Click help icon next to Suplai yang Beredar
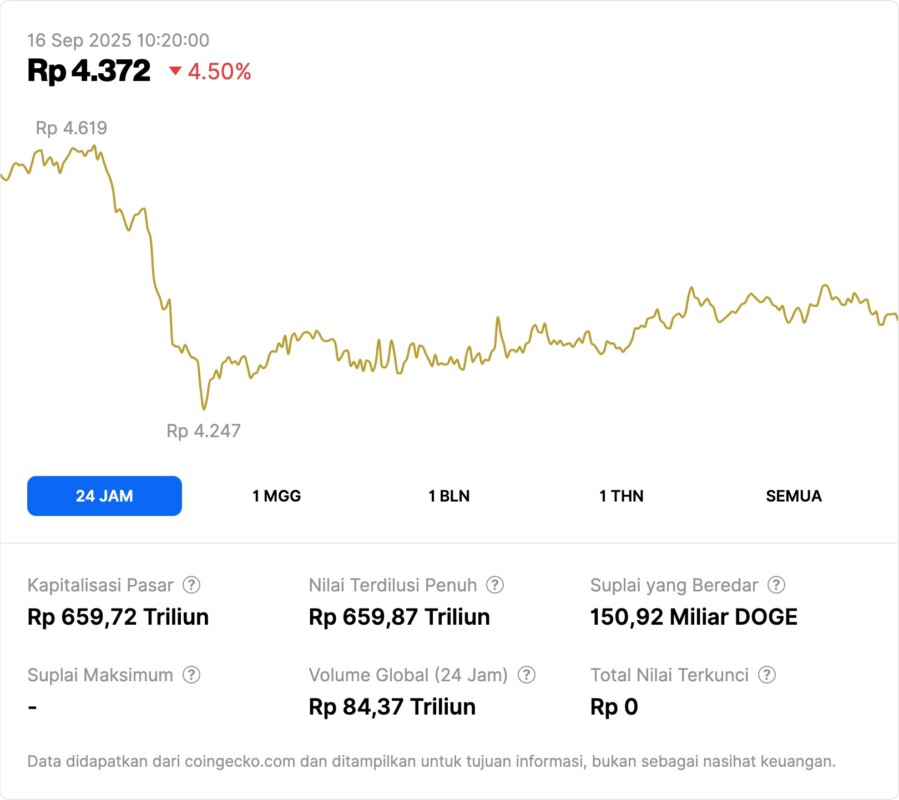 [776, 585]
